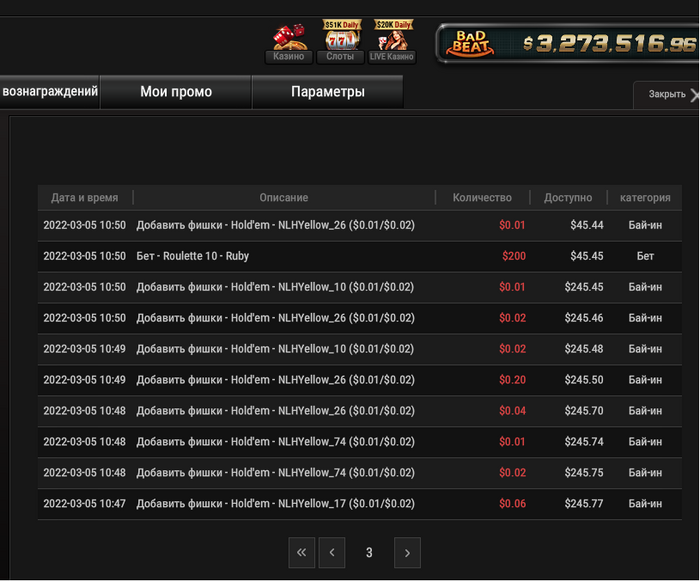Click the Бет category cell

point(645,256)
